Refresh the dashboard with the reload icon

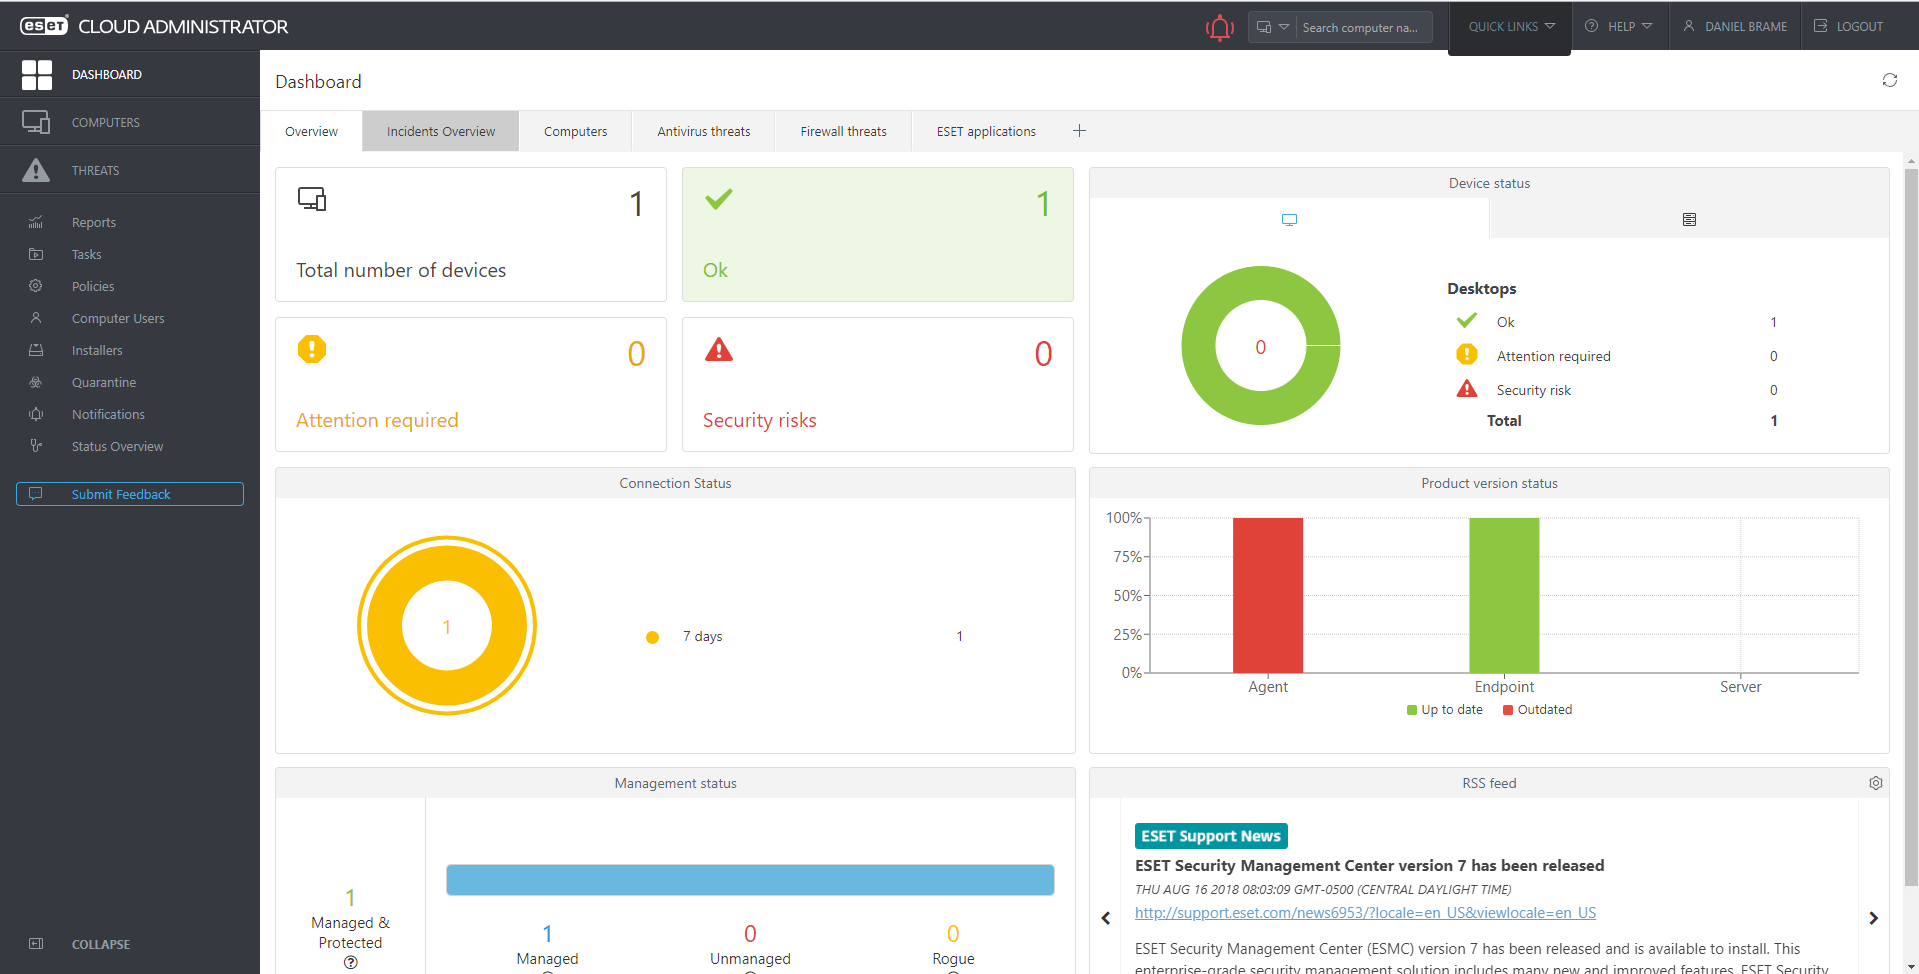coord(1890,80)
